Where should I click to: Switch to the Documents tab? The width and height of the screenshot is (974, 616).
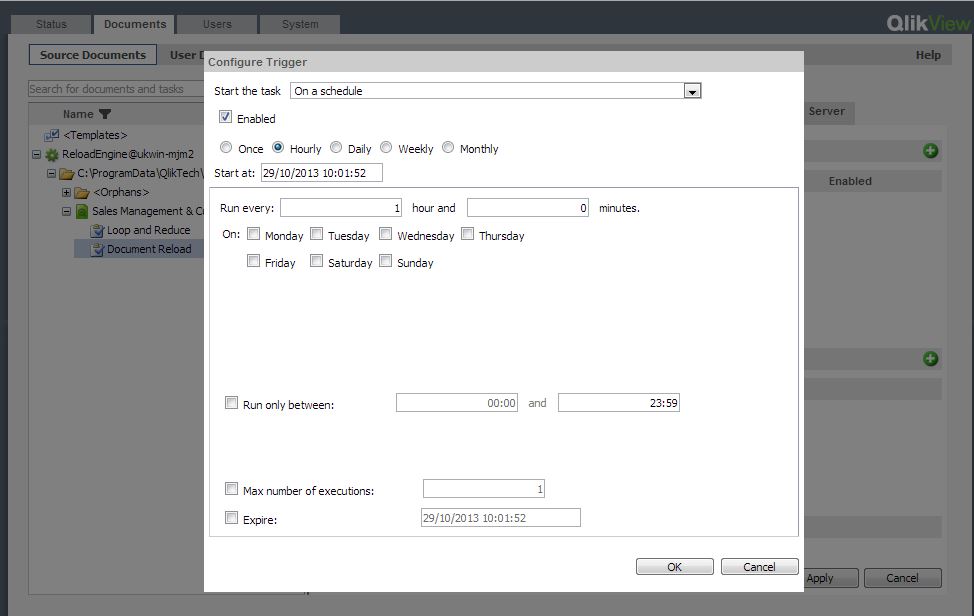(x=135, y=24)
